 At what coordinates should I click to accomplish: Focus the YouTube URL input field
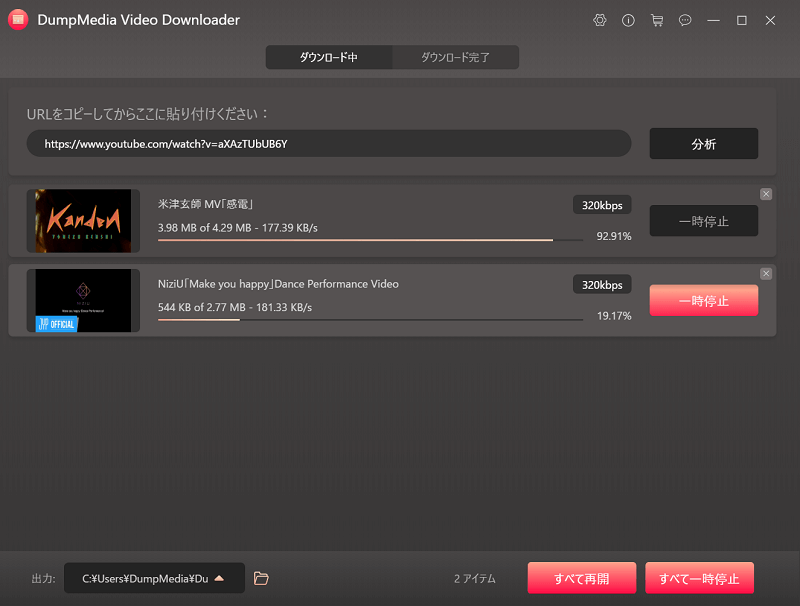coord(329,144)
